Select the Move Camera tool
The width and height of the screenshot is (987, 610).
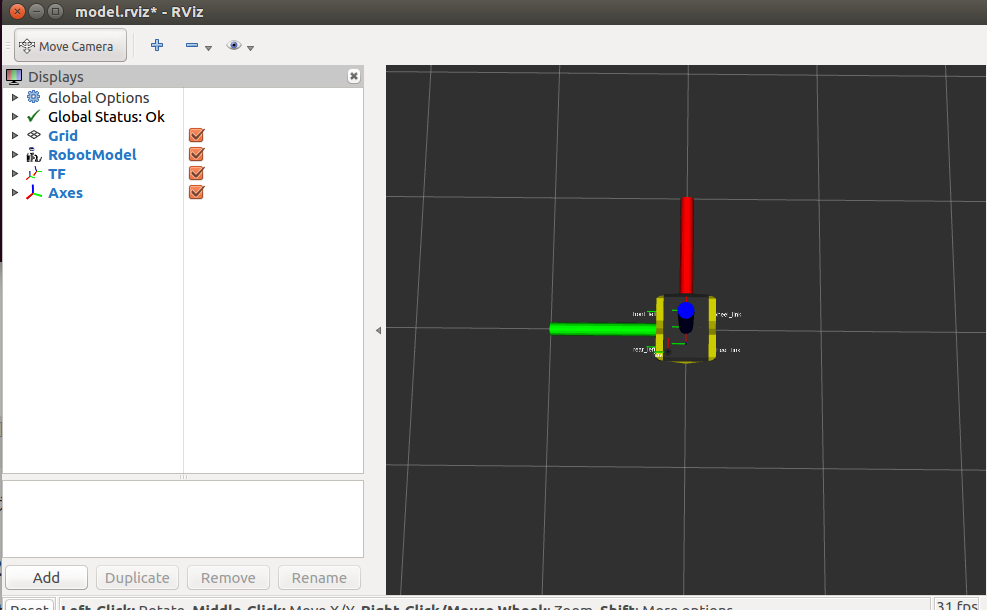(70, 46)
